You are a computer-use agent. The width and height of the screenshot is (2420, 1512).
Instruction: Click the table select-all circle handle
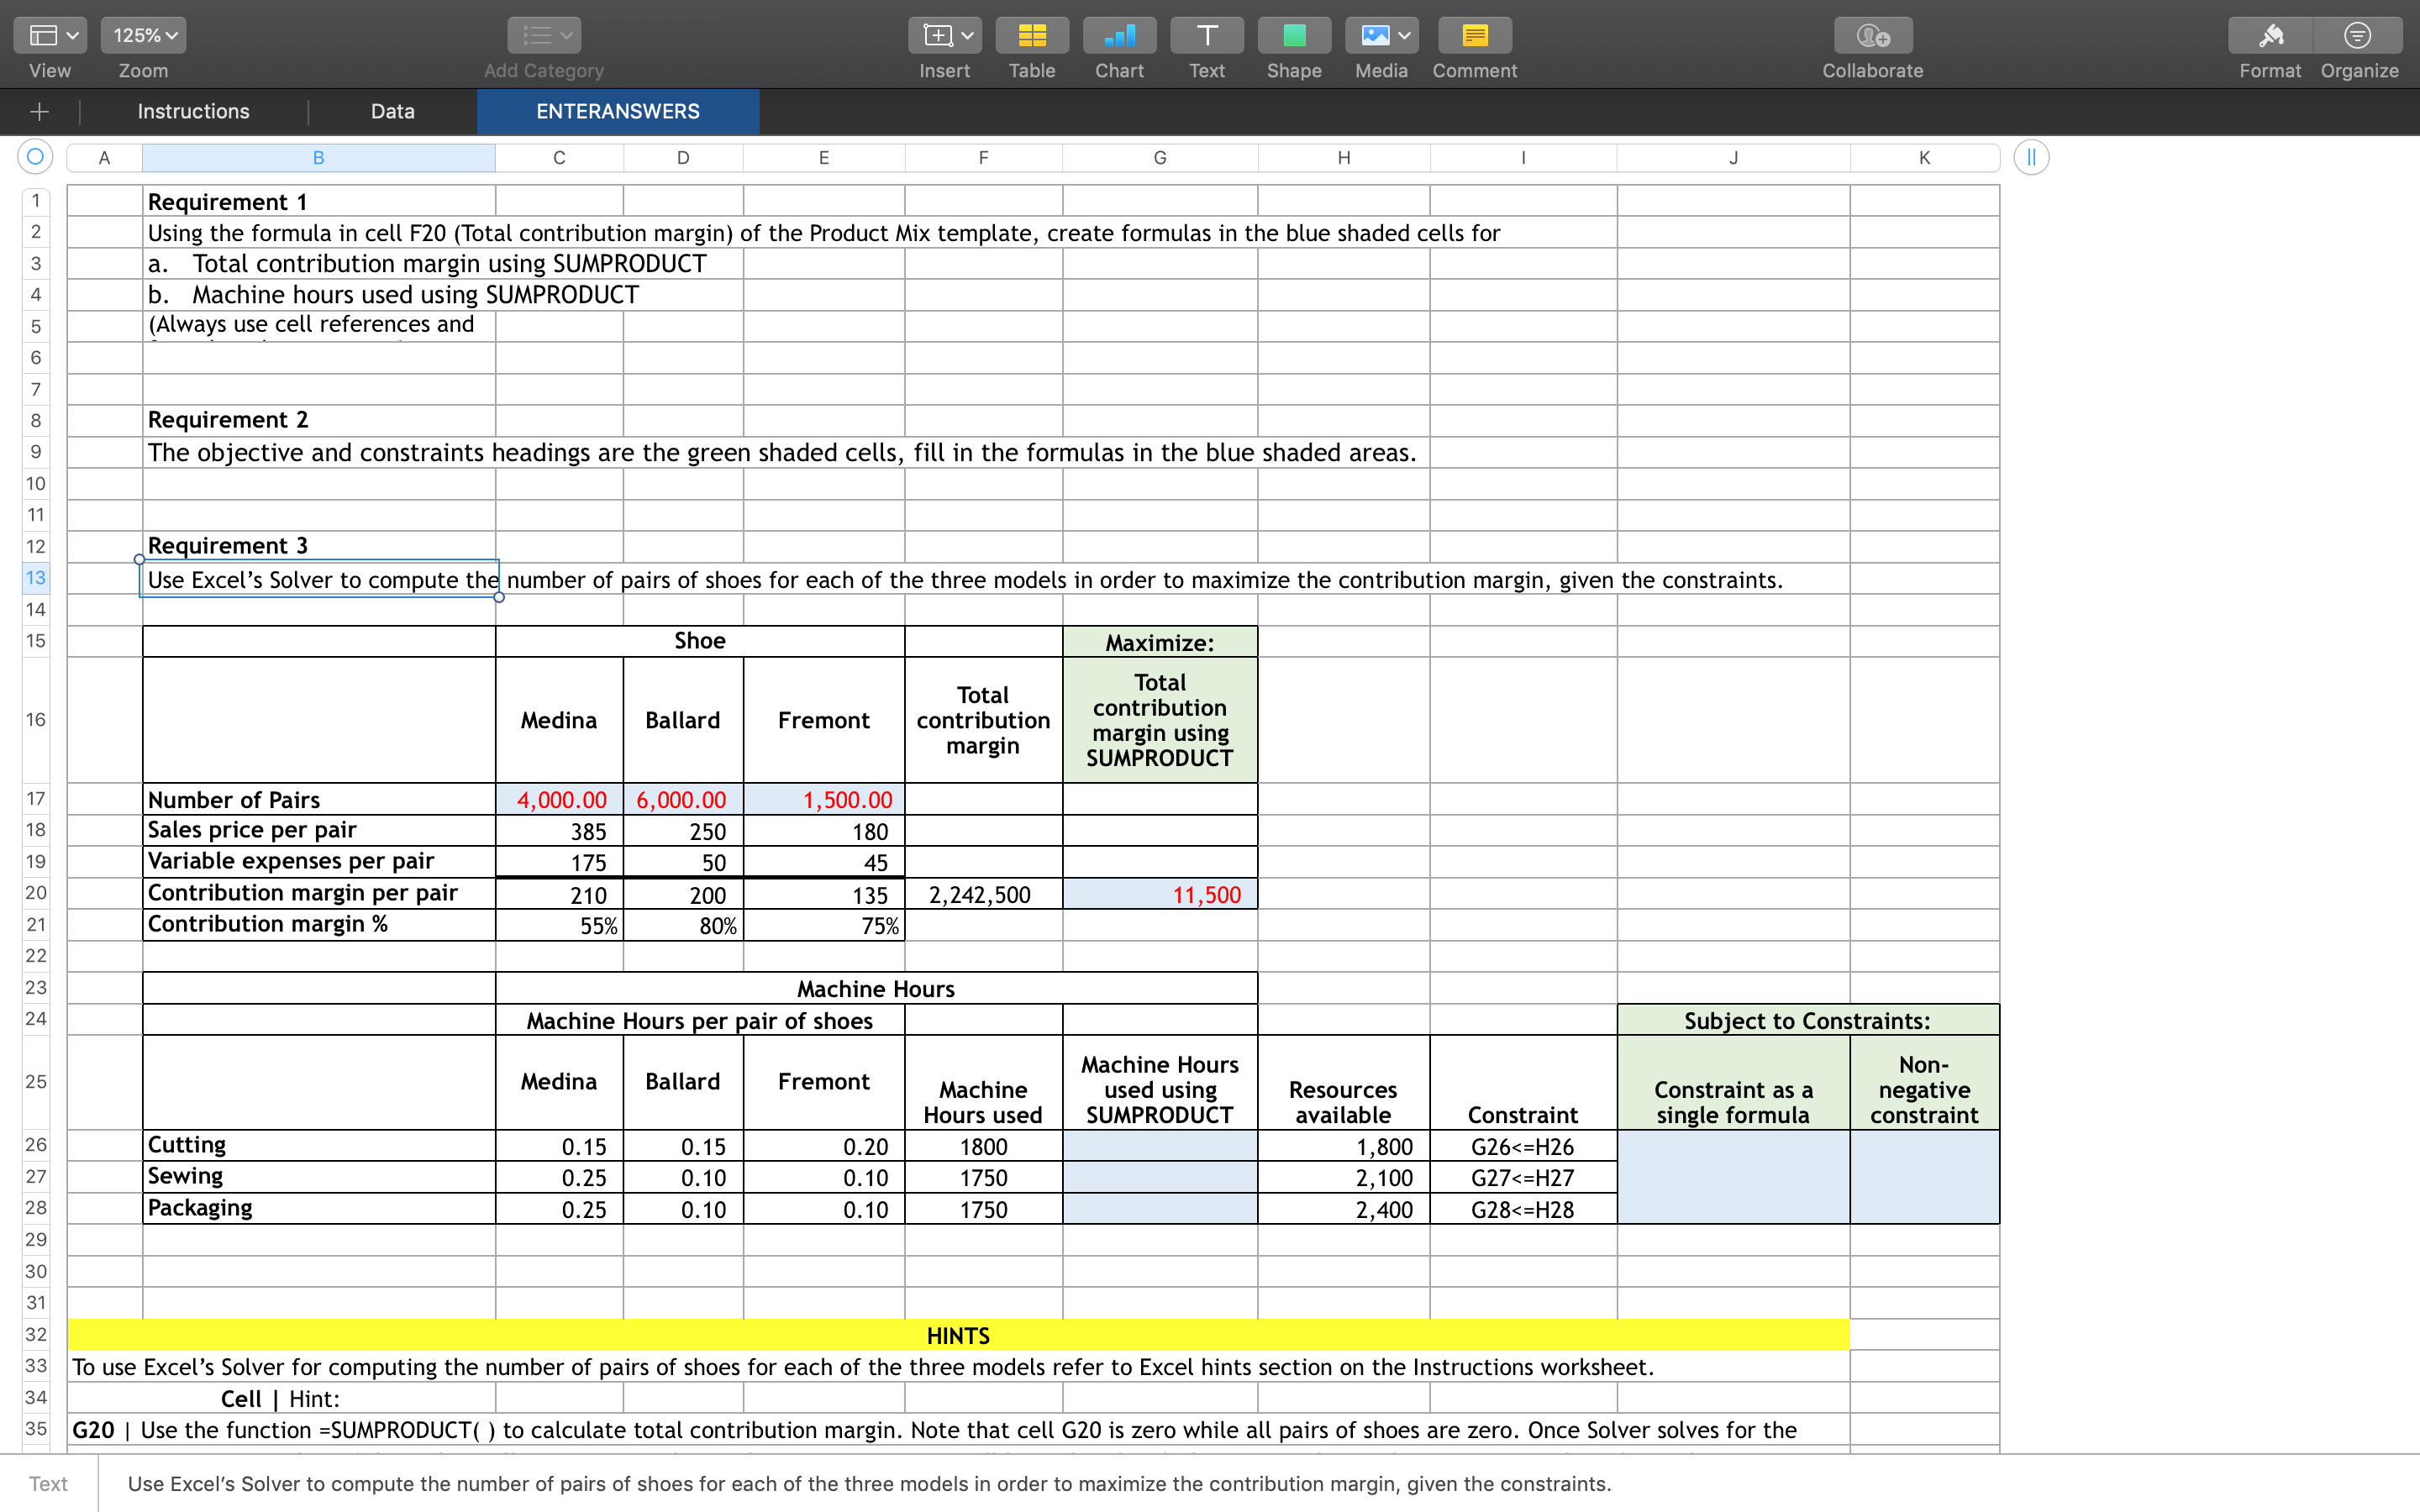point(35,156)
